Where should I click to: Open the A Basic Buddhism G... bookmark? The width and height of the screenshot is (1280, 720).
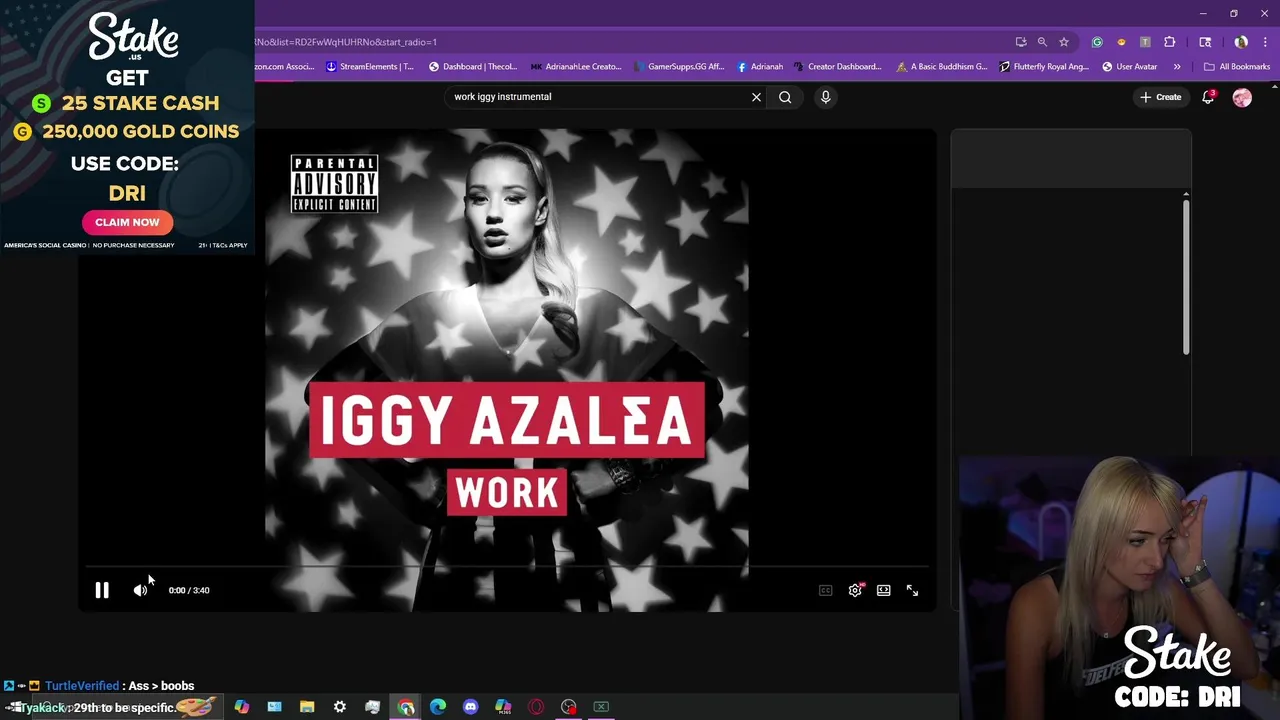click(x=942, y=67)
